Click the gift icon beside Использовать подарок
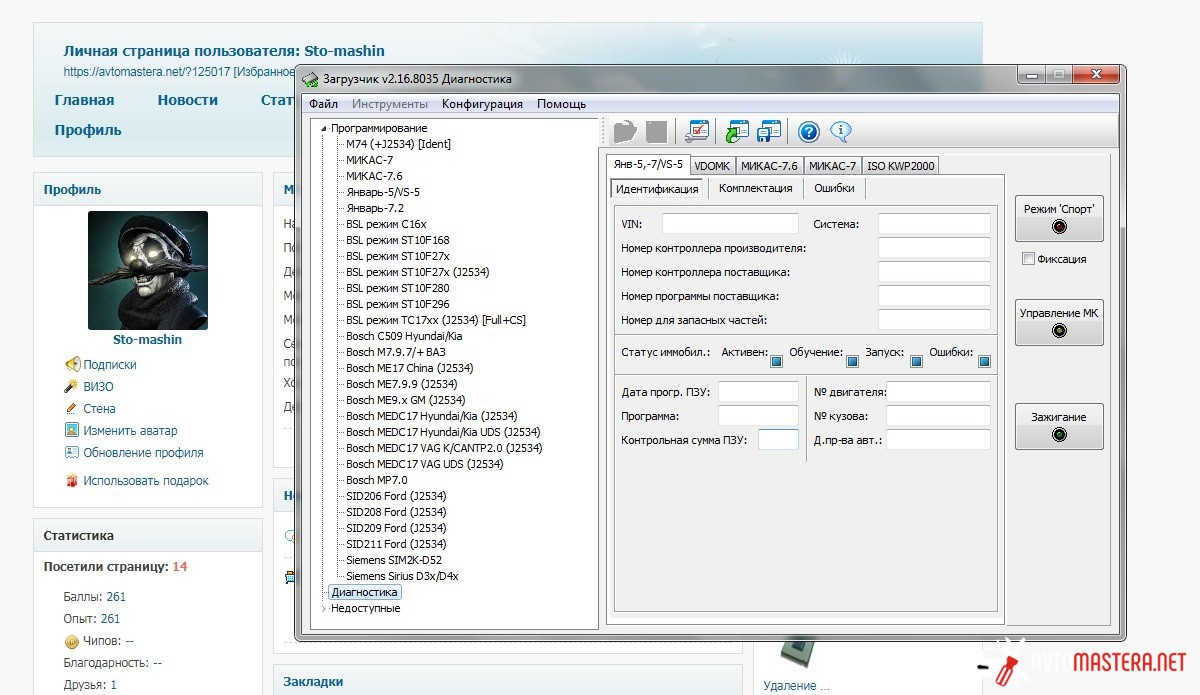Image resolution: width=1200 pixels, height=695 pixels. pos(72,481)
